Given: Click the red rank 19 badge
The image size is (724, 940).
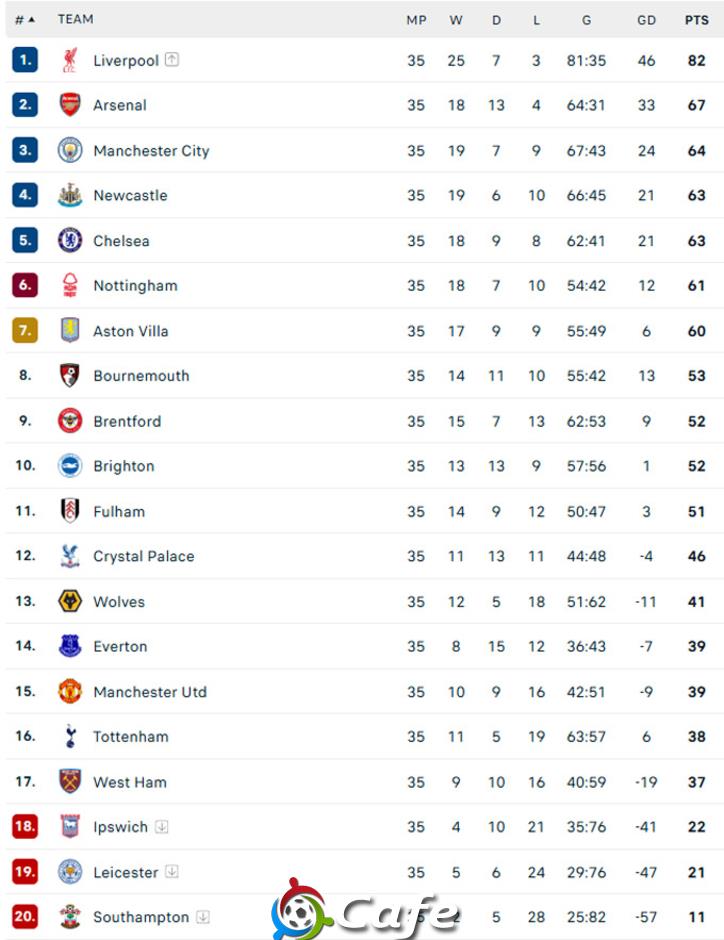Looking at the screenshot, I should point(25,871).
